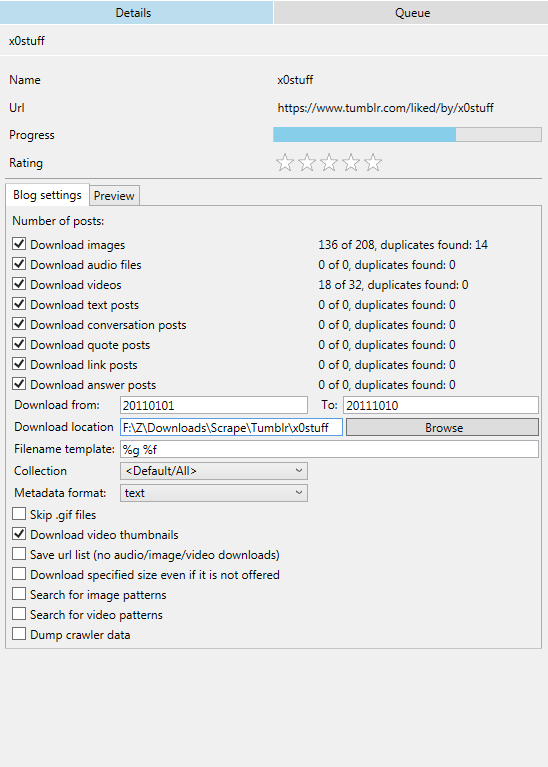
Task: Set rating to the third star
Action: [329, 162]
